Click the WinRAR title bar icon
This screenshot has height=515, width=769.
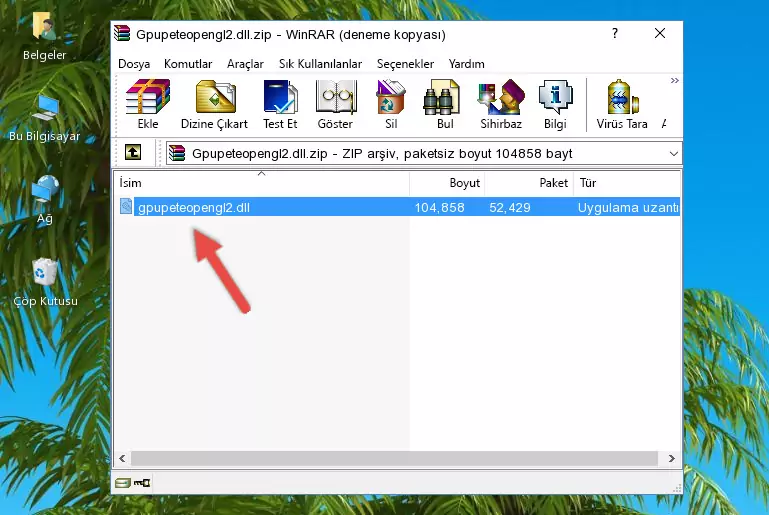coord(122,33)
